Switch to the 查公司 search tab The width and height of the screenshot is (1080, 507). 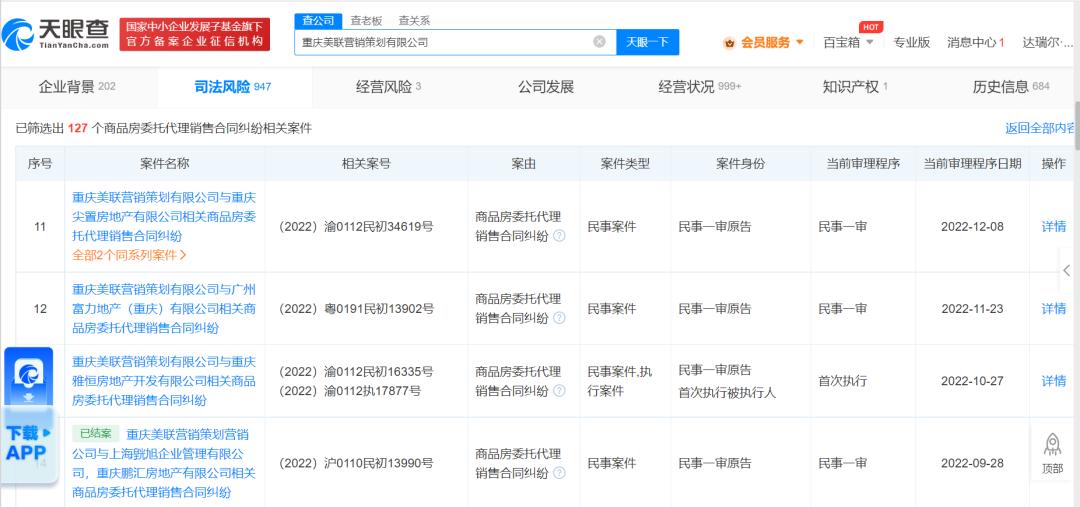(x=318, y=21)
